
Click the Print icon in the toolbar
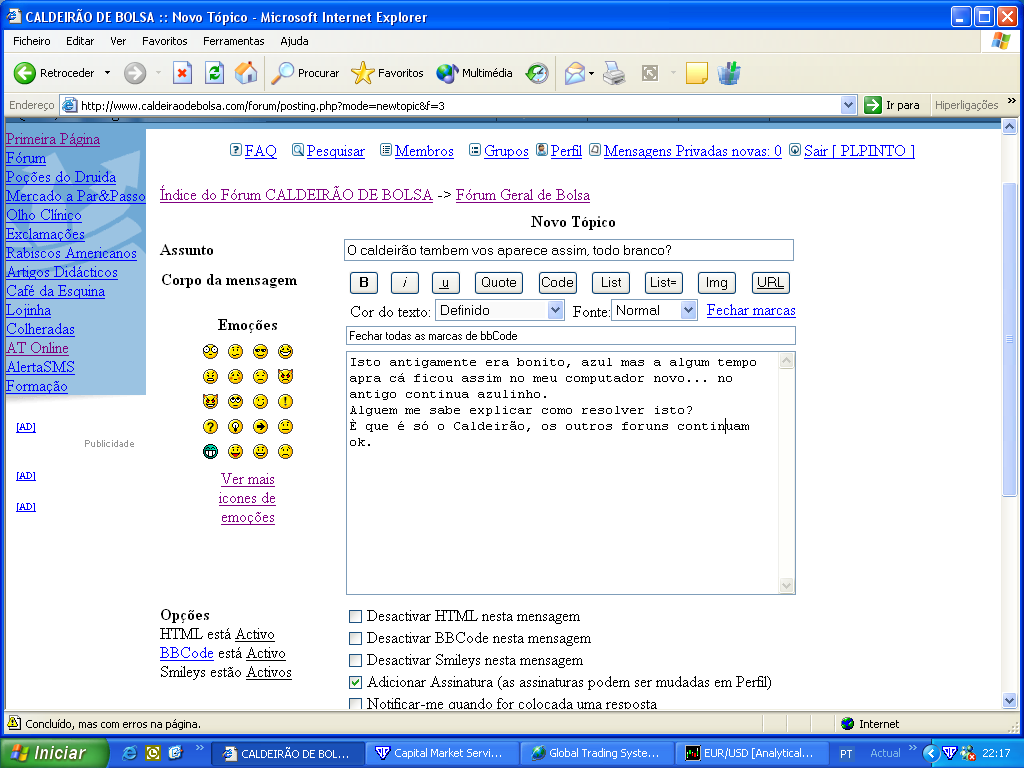pos(614,73)
